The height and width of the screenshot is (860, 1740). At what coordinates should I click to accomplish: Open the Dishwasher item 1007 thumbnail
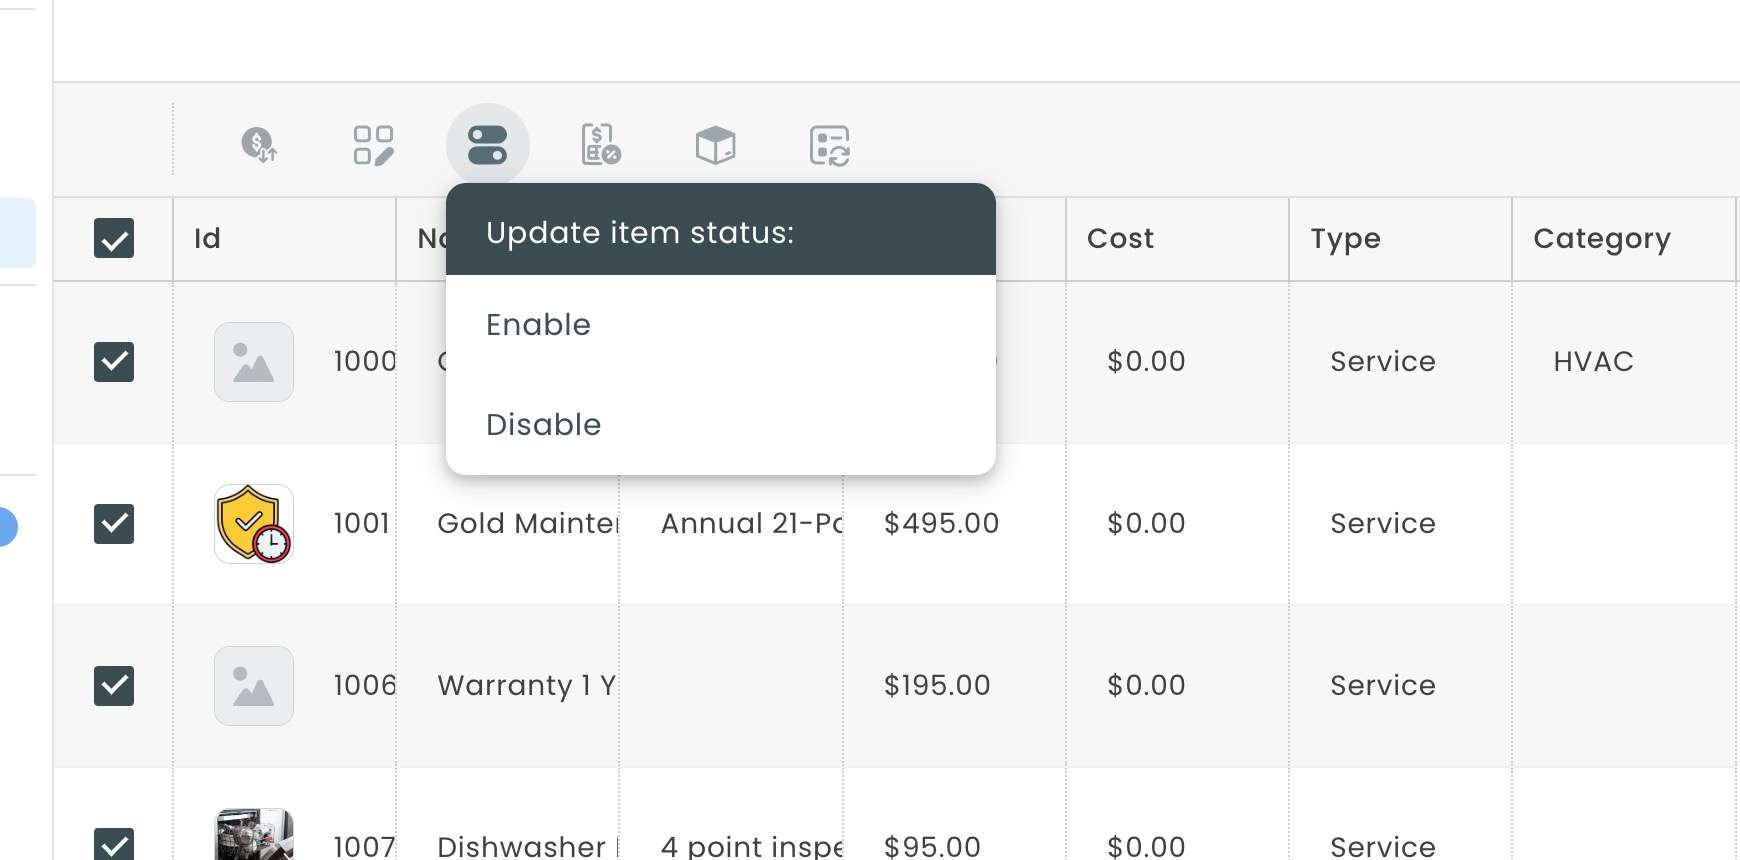(254, 835)
